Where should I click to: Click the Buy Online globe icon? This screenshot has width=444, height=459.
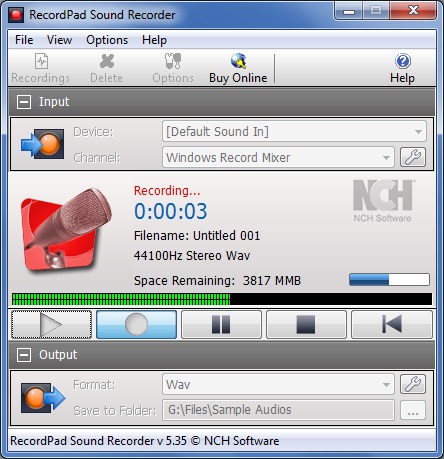[238, 69]
